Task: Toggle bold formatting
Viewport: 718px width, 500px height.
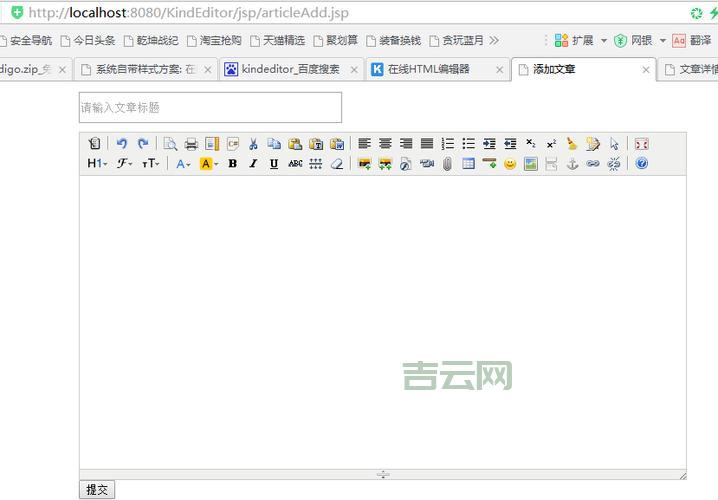Action: (x=232, y=164)
